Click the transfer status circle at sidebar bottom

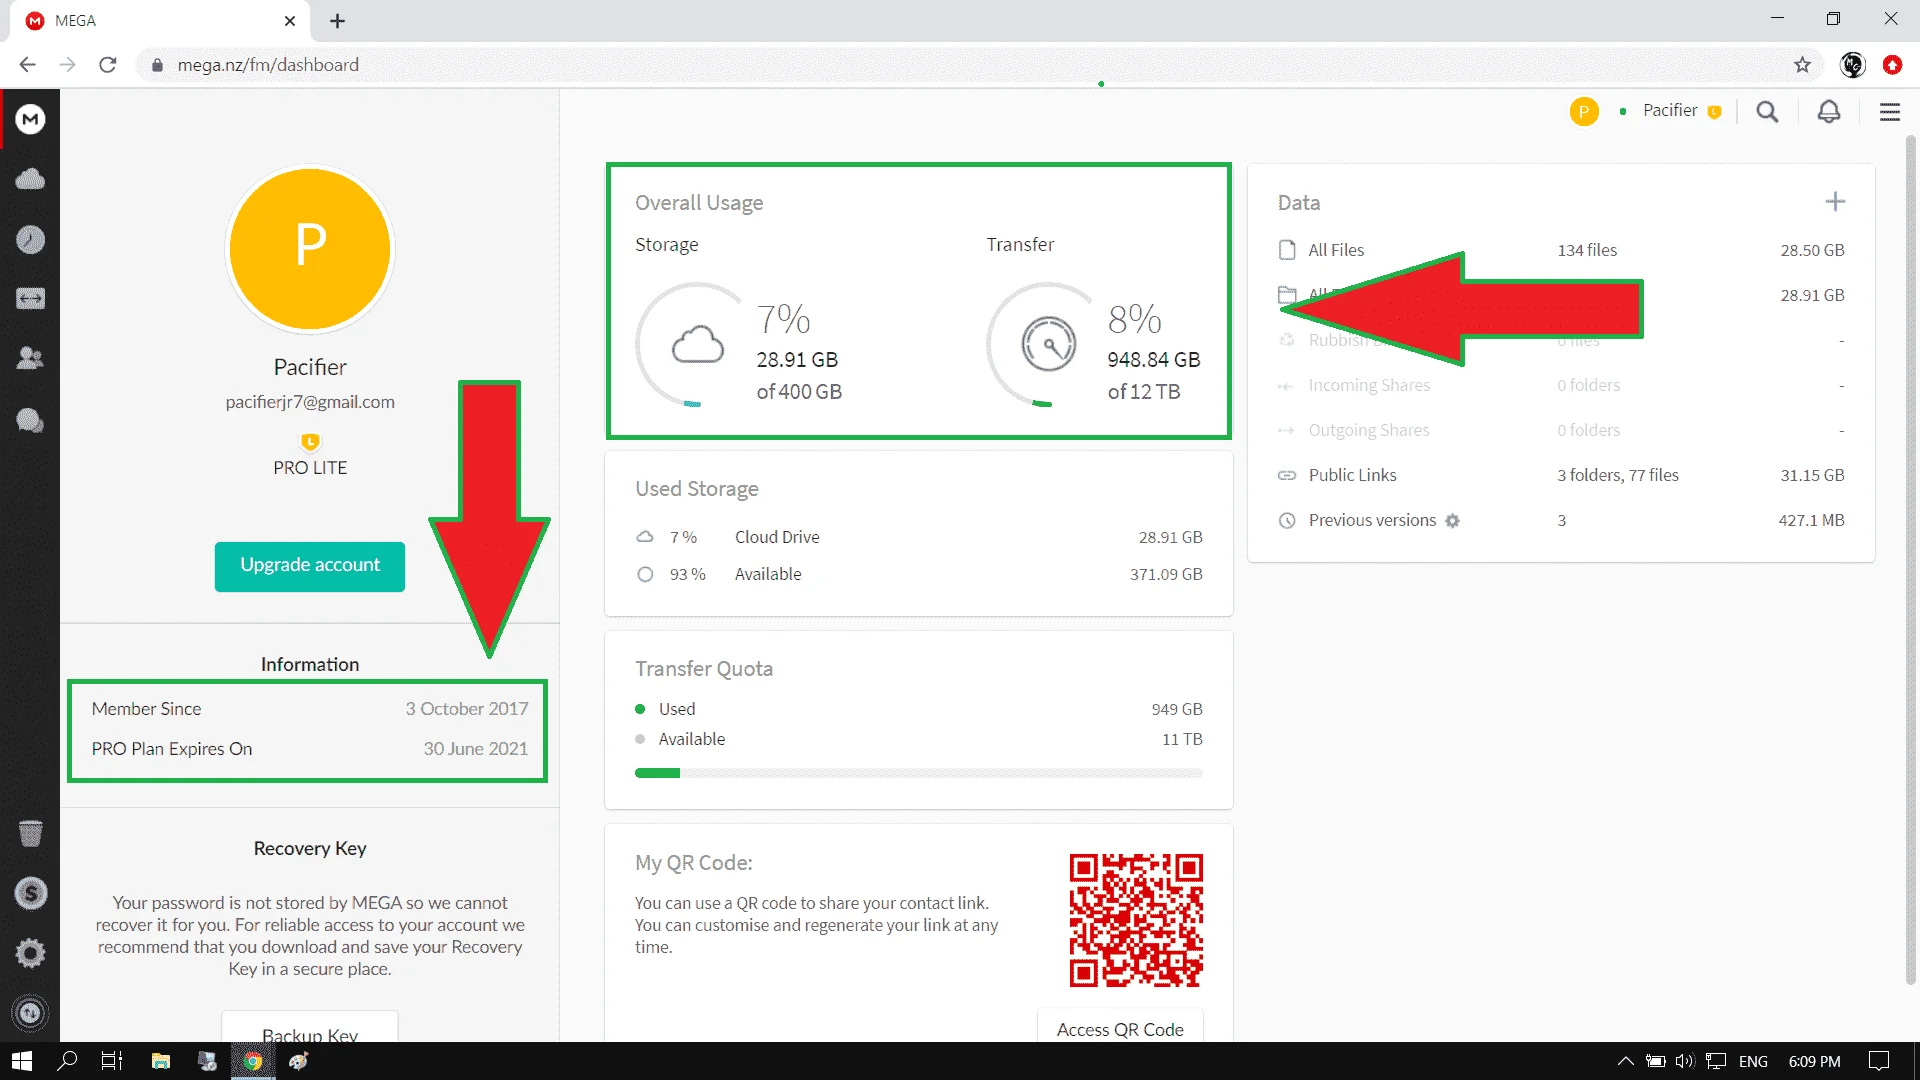coord(30,1013)
